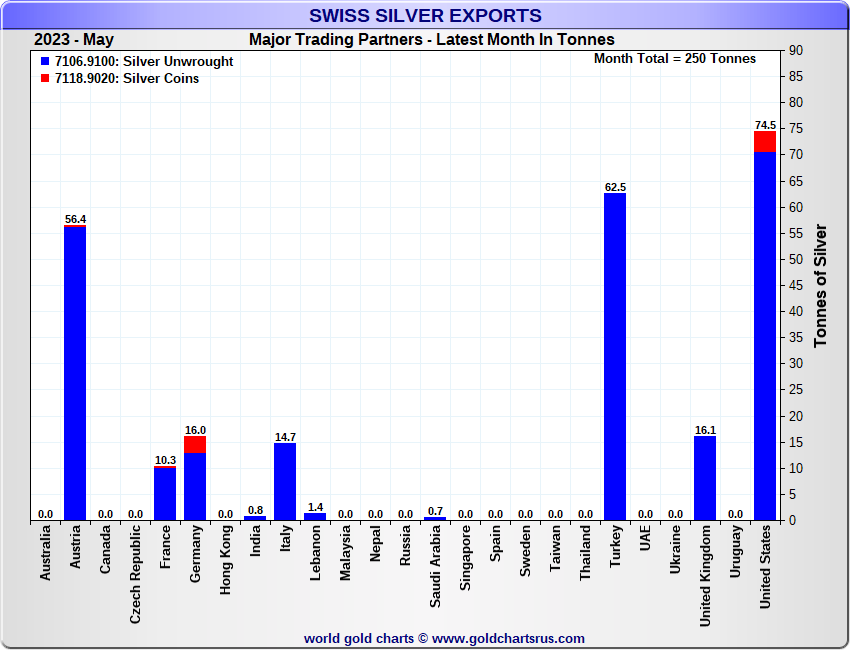
Task: Click the 2023 - May date label
Action: click(74, 40)
